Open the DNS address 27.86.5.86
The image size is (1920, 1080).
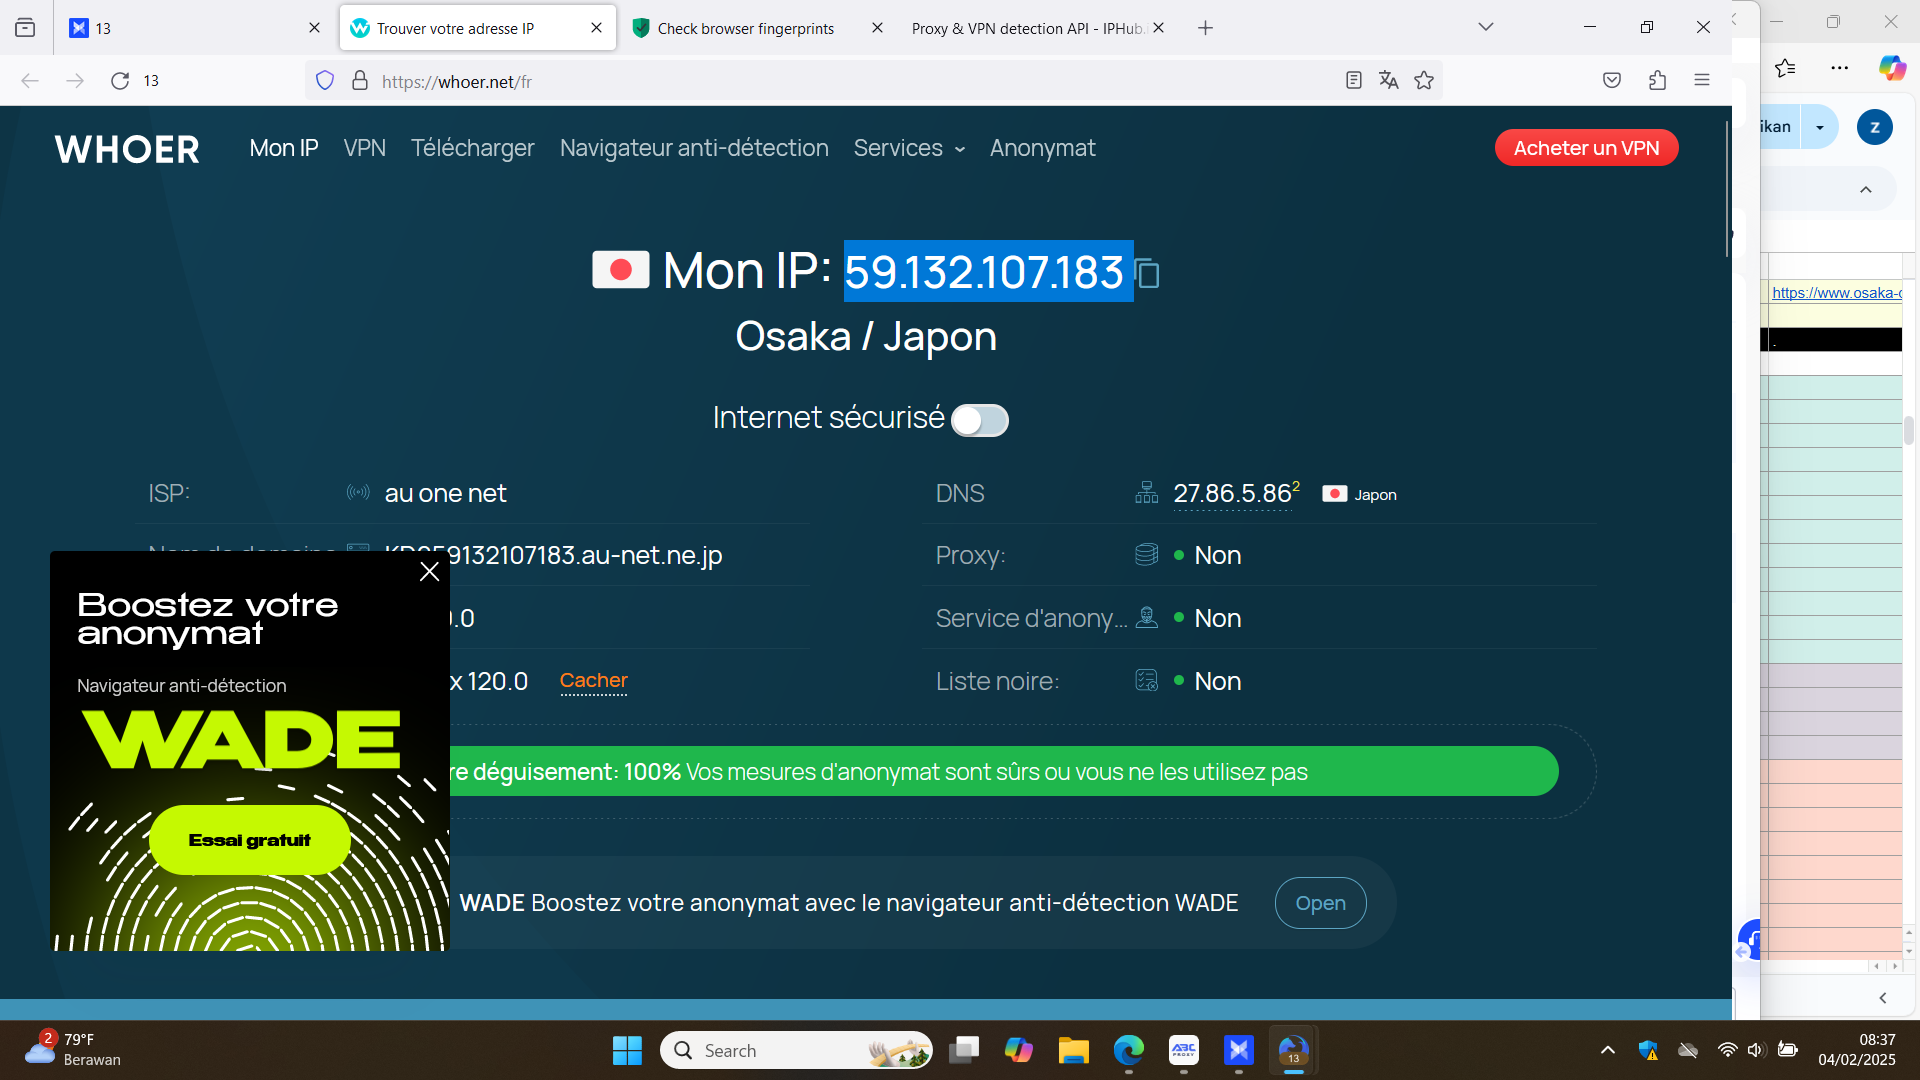[1233, 494]
